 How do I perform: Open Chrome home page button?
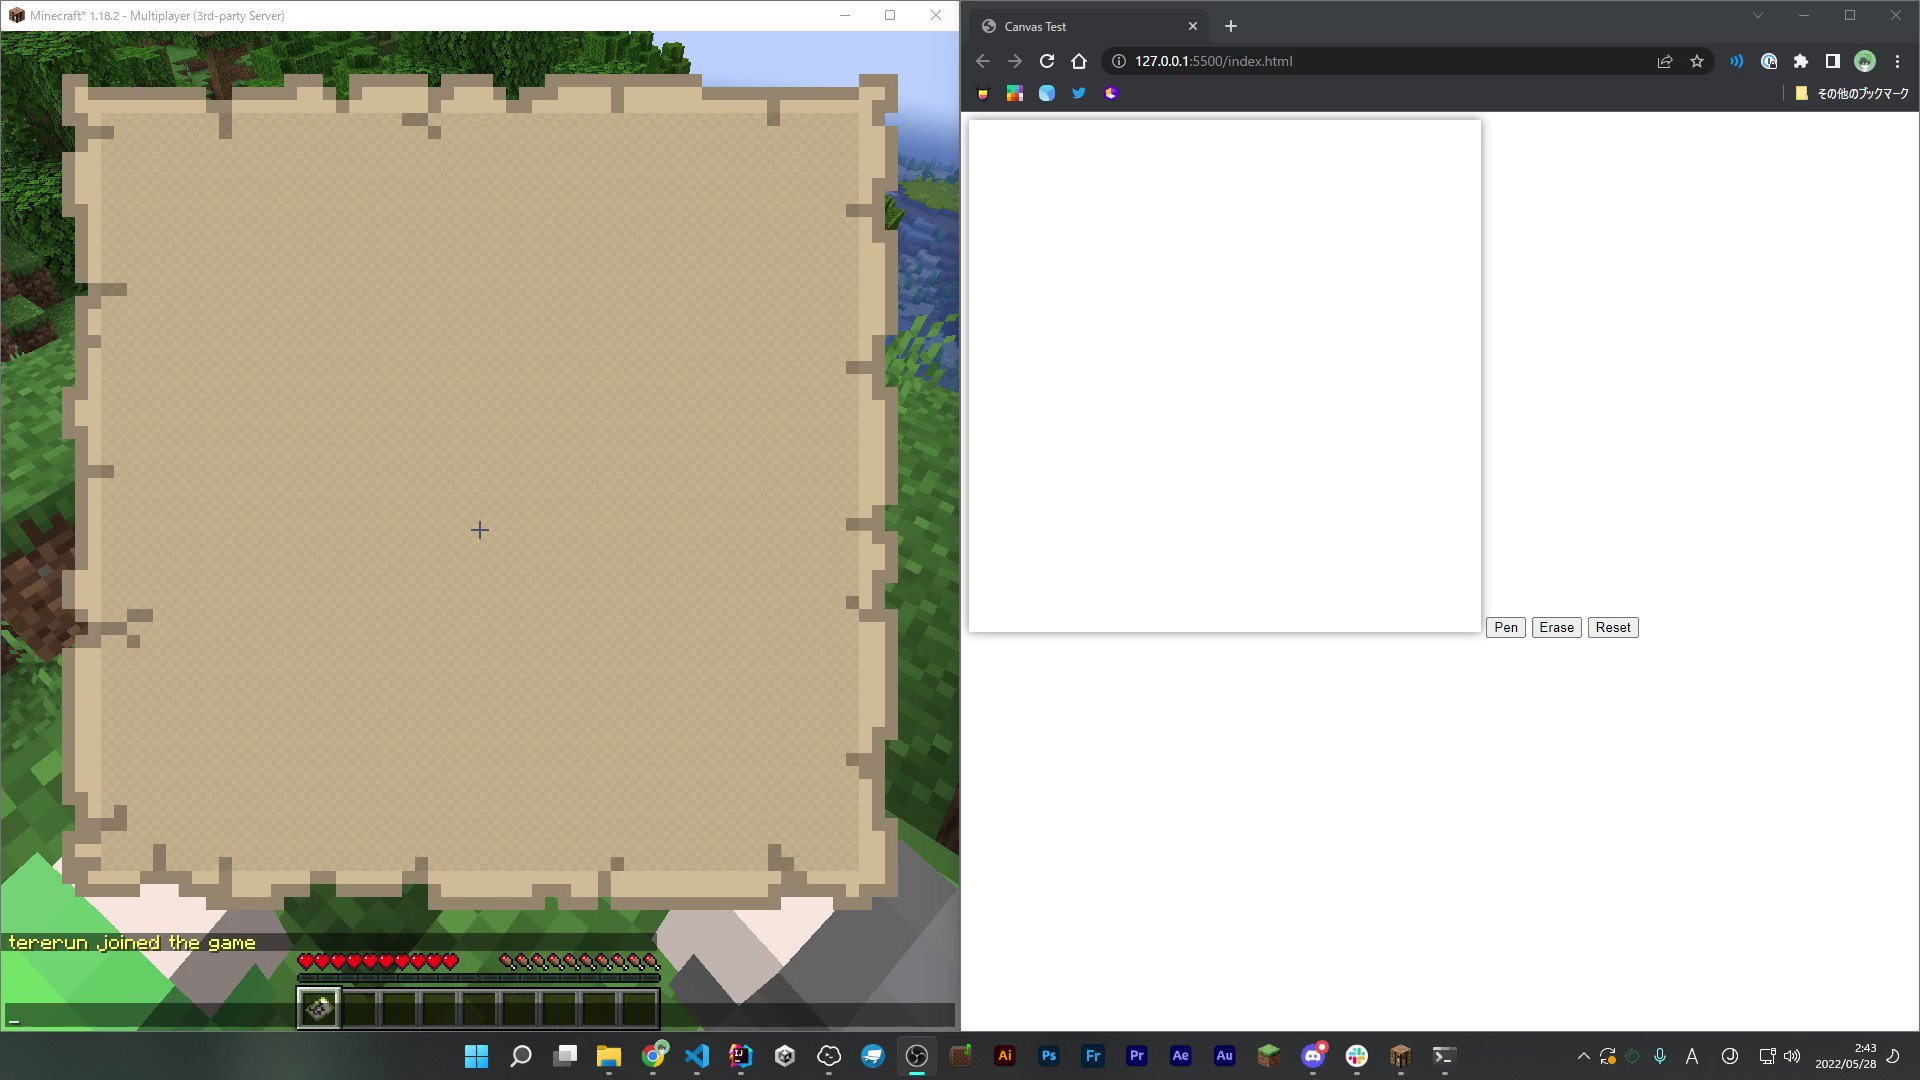click(x=1079, y=61)
